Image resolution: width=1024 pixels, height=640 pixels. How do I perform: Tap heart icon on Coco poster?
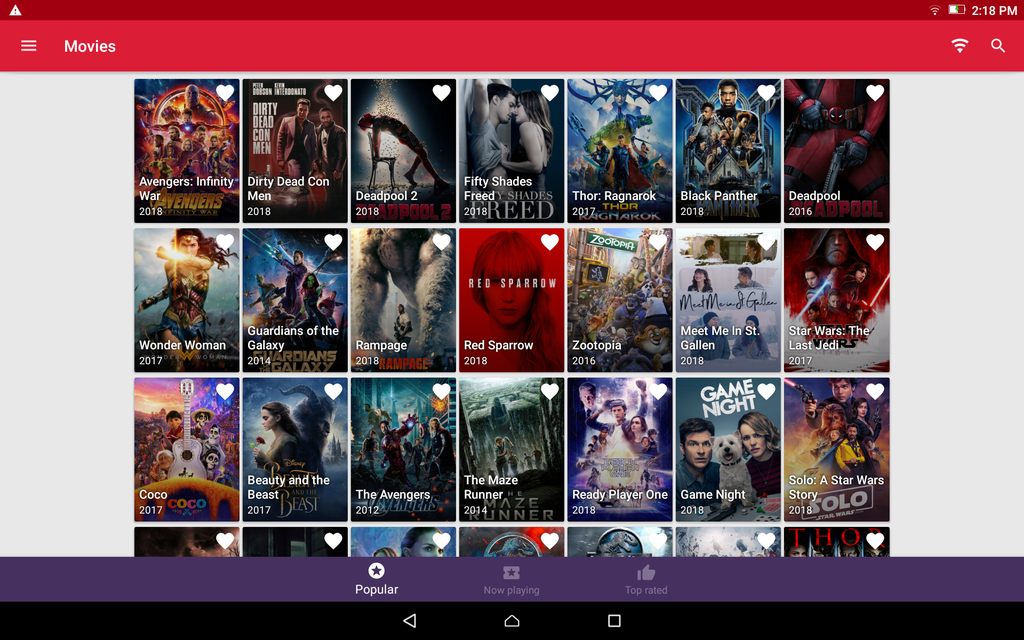[x=225, y=391]
